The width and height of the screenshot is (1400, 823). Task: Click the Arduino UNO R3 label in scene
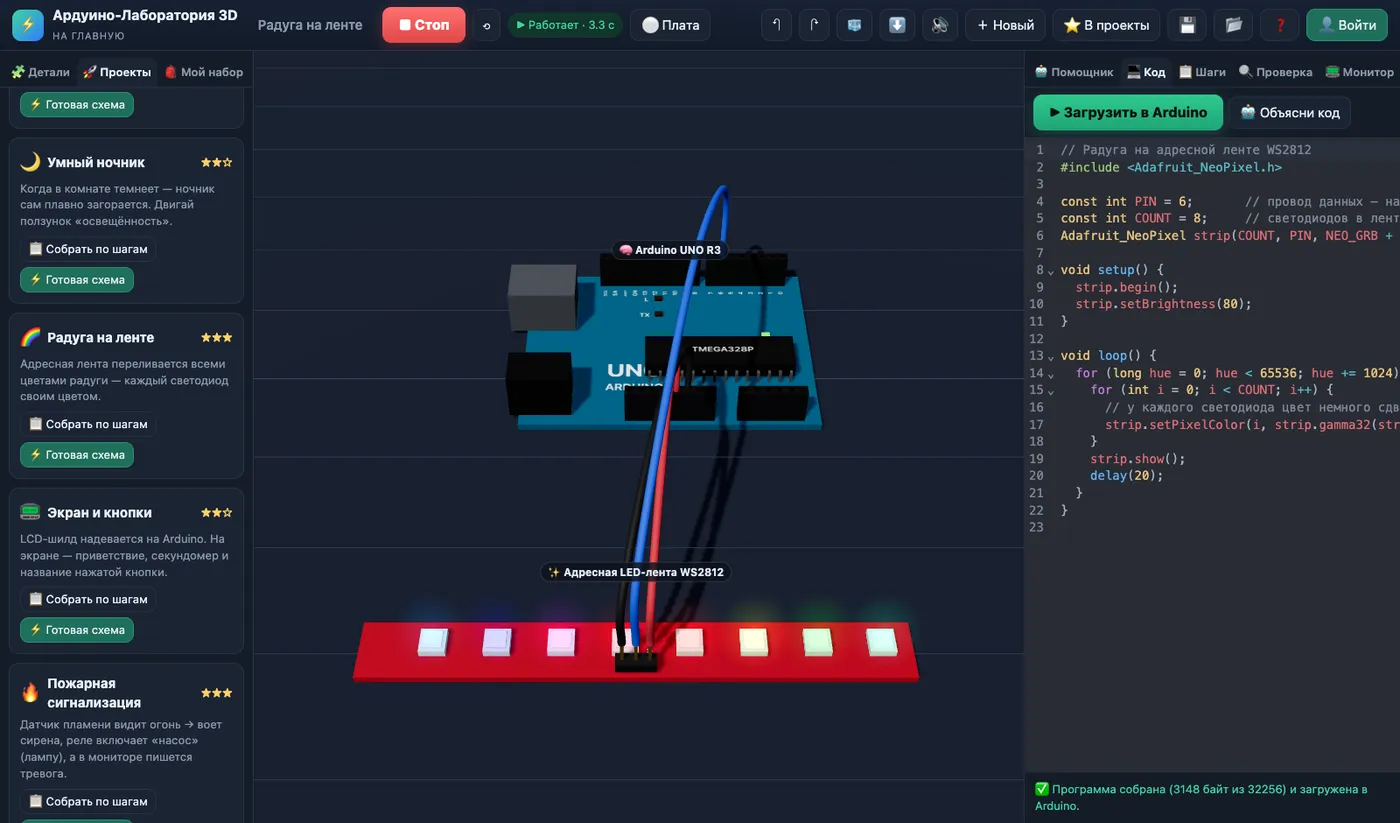pyautogui.click(x=670, y=250)
